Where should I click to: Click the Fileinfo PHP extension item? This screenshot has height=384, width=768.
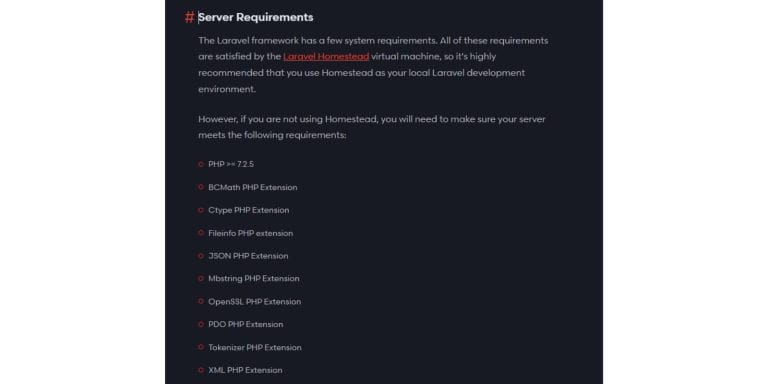(x=251, y=233)
